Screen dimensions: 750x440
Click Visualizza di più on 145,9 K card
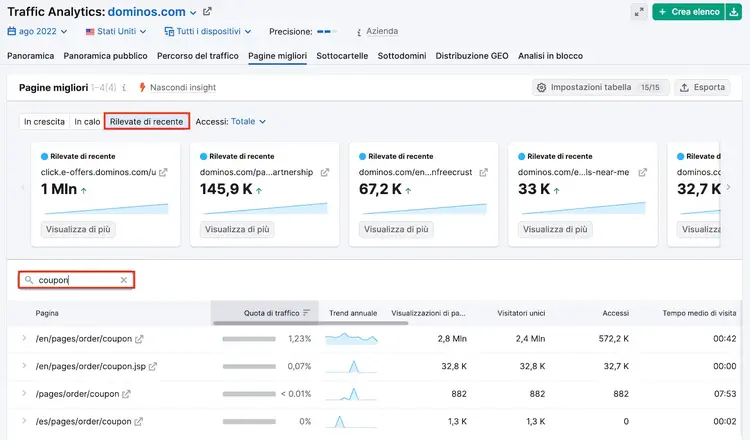237,230
